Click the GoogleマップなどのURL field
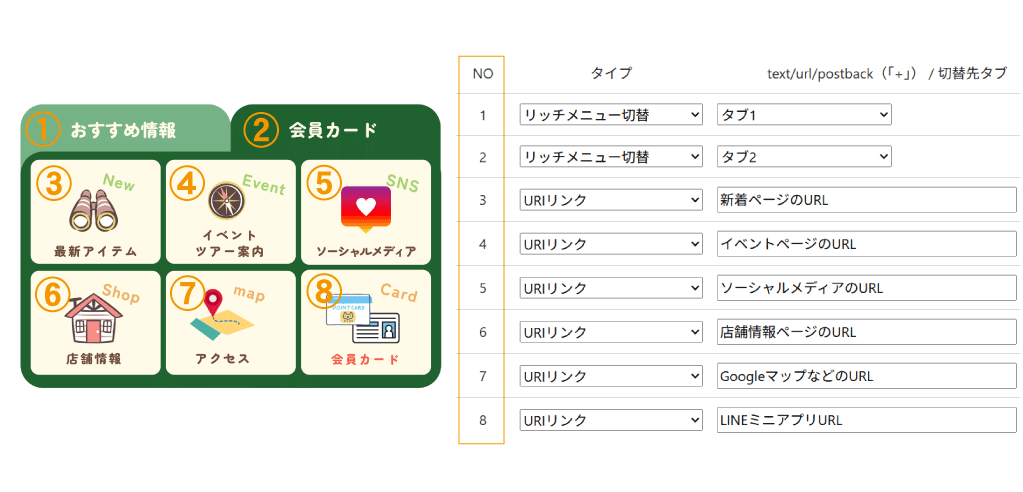1023x492 pixels. (866, 376)
